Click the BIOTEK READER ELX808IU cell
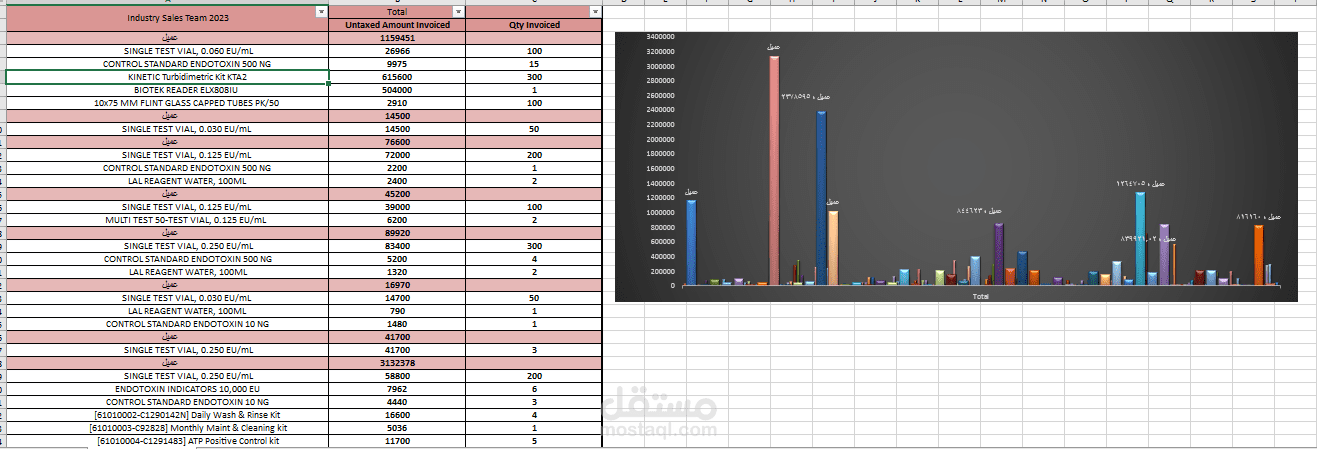This screenshot has height=449, width=1317. coord(167,89)
